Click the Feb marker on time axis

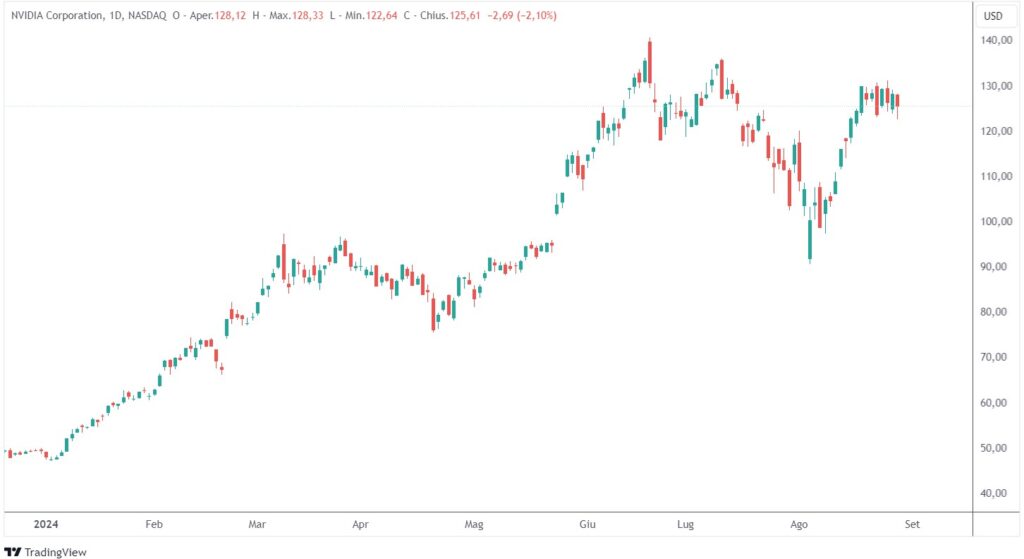point(154,523)
